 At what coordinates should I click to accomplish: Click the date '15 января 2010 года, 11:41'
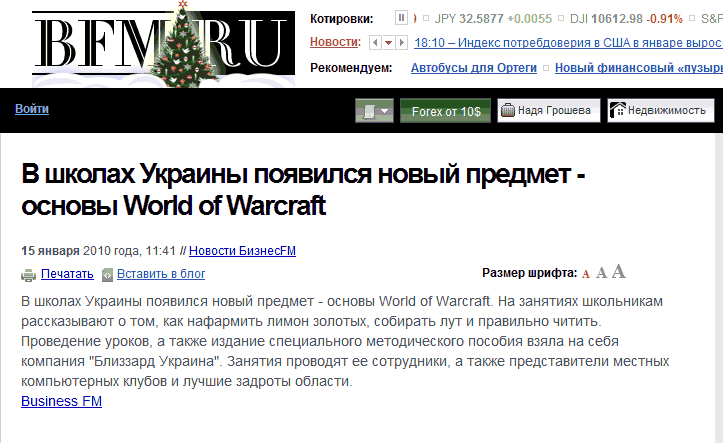click(98, 251)
